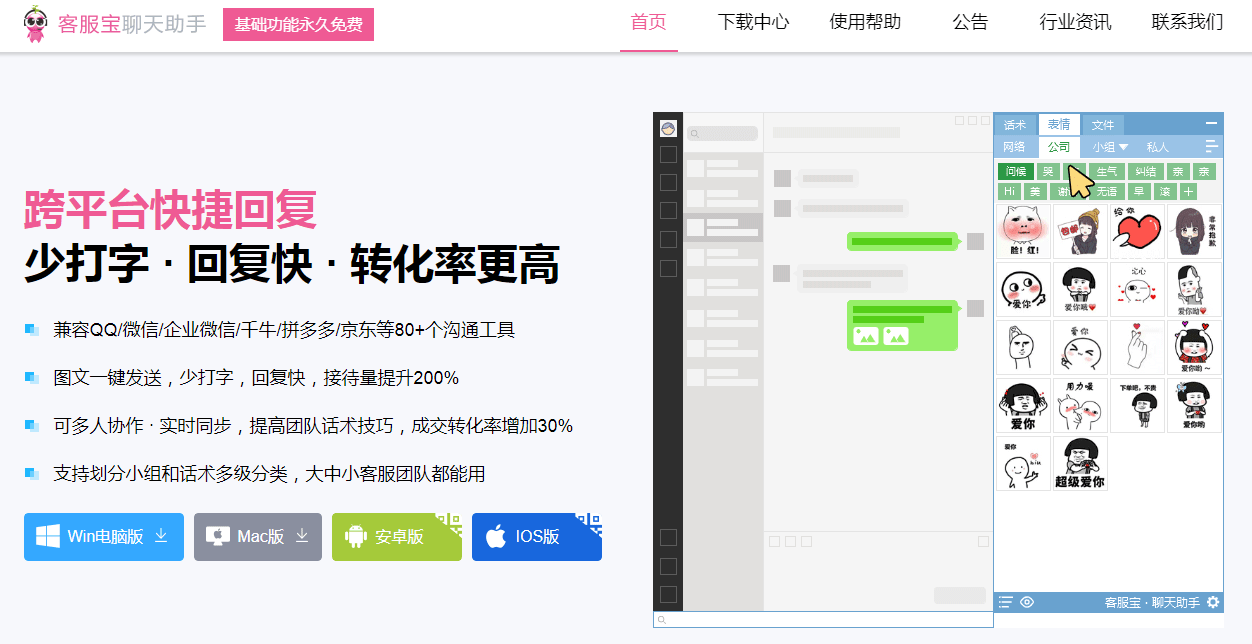
Task: Open the 下载中心 navigation menu item
Action: (753, 22)
